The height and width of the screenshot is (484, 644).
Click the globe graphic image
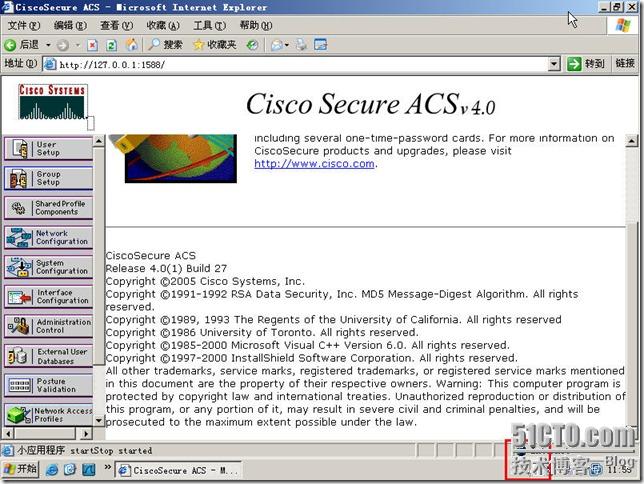click(172, 159)
